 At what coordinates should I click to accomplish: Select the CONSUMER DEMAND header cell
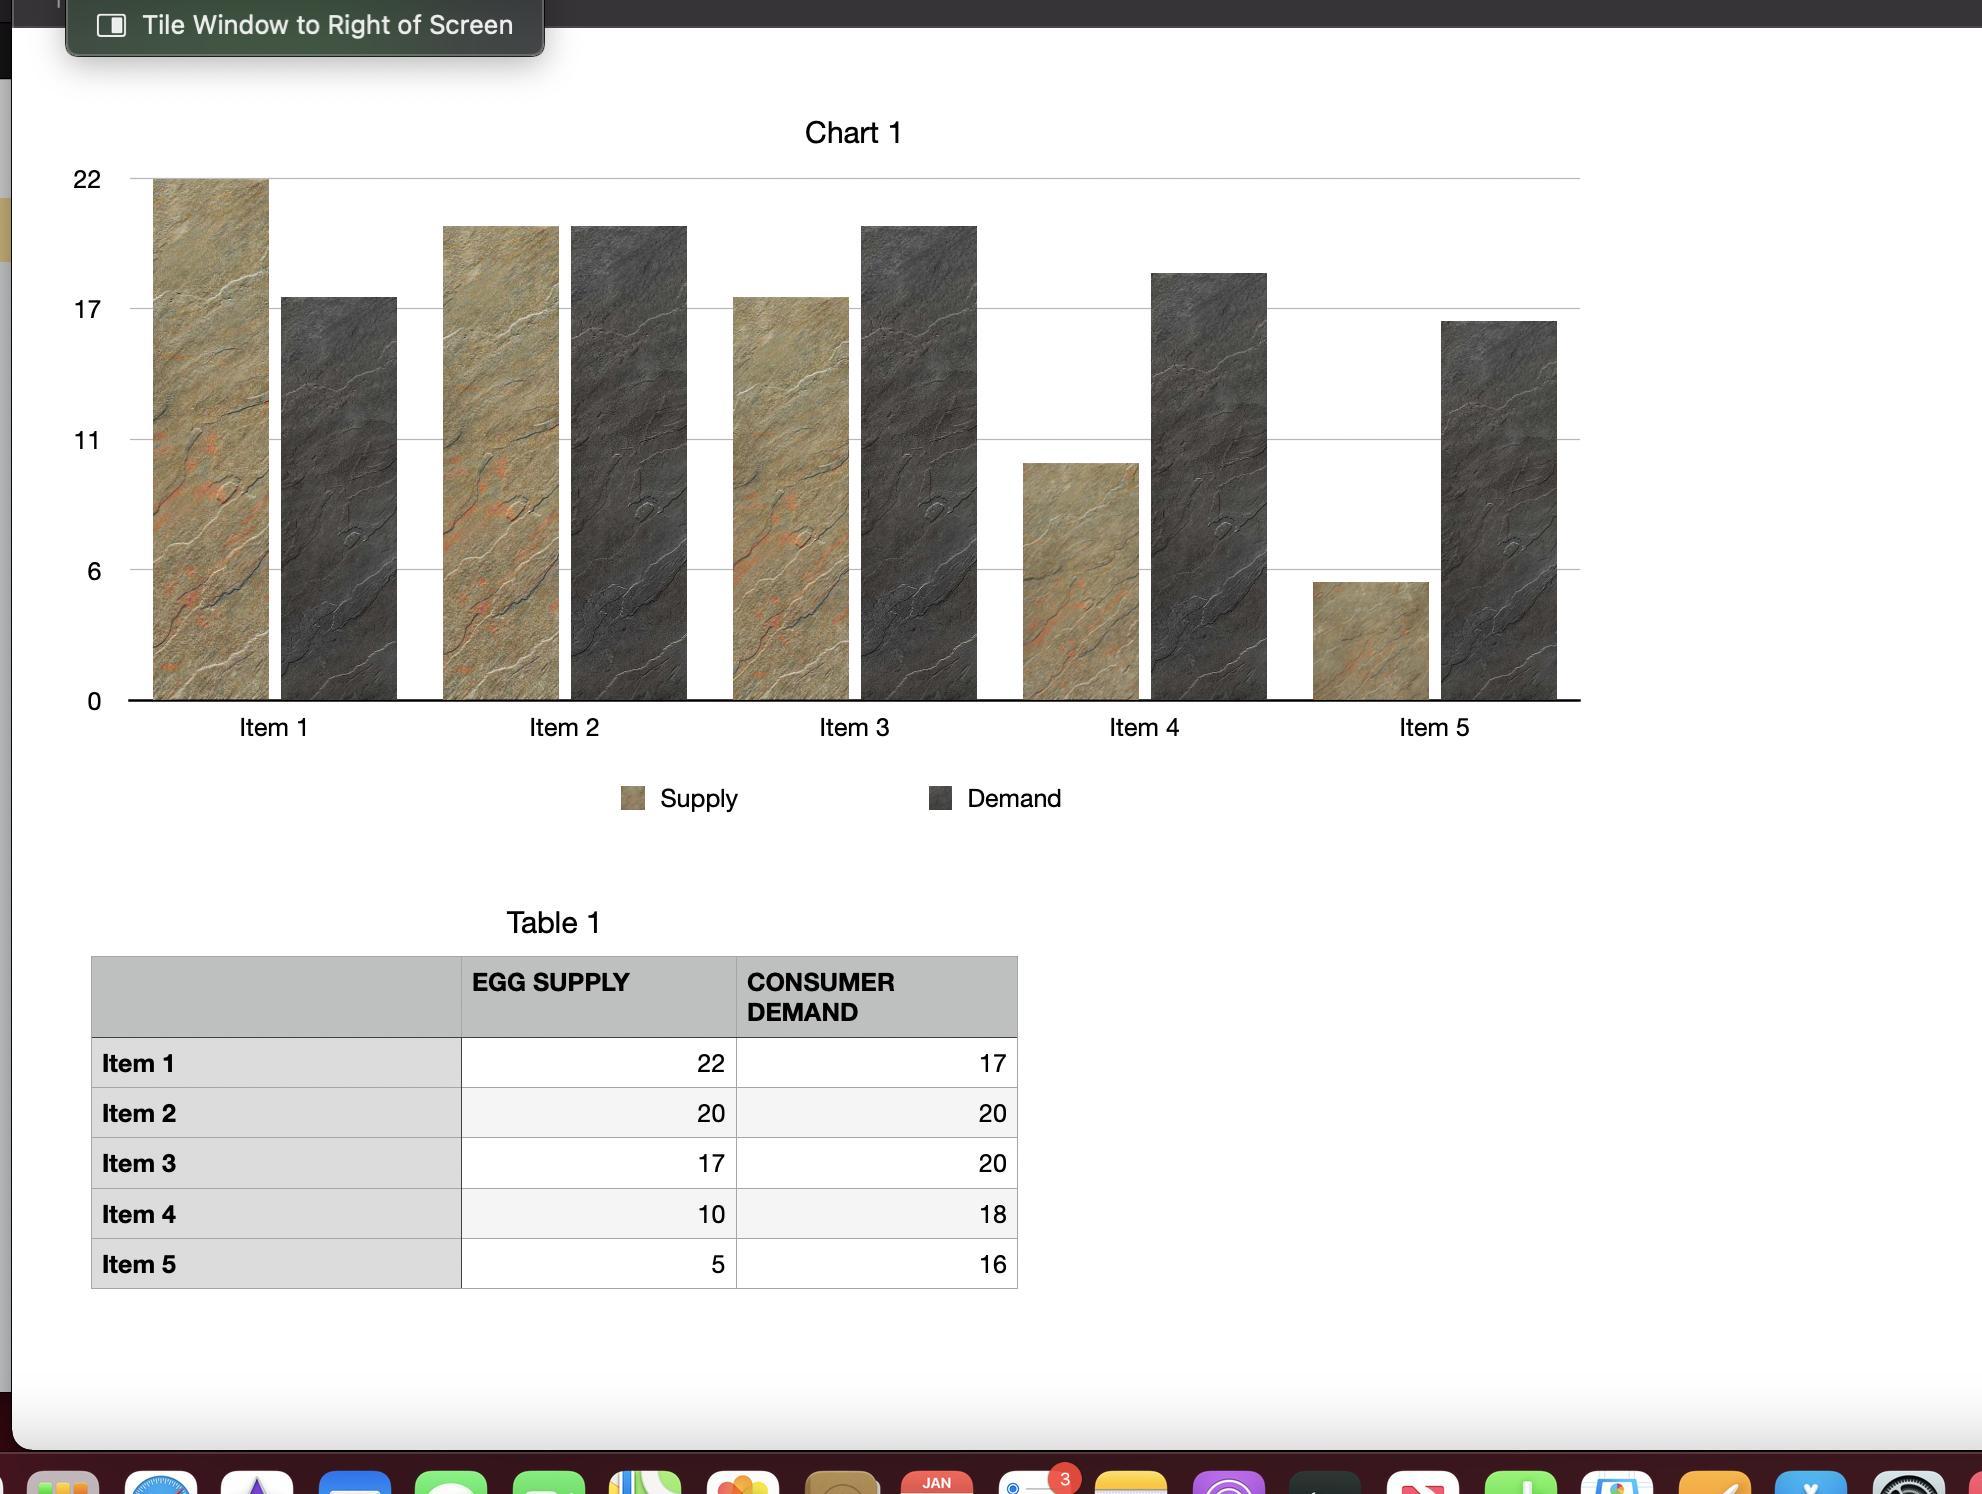(x=876, y=996)
